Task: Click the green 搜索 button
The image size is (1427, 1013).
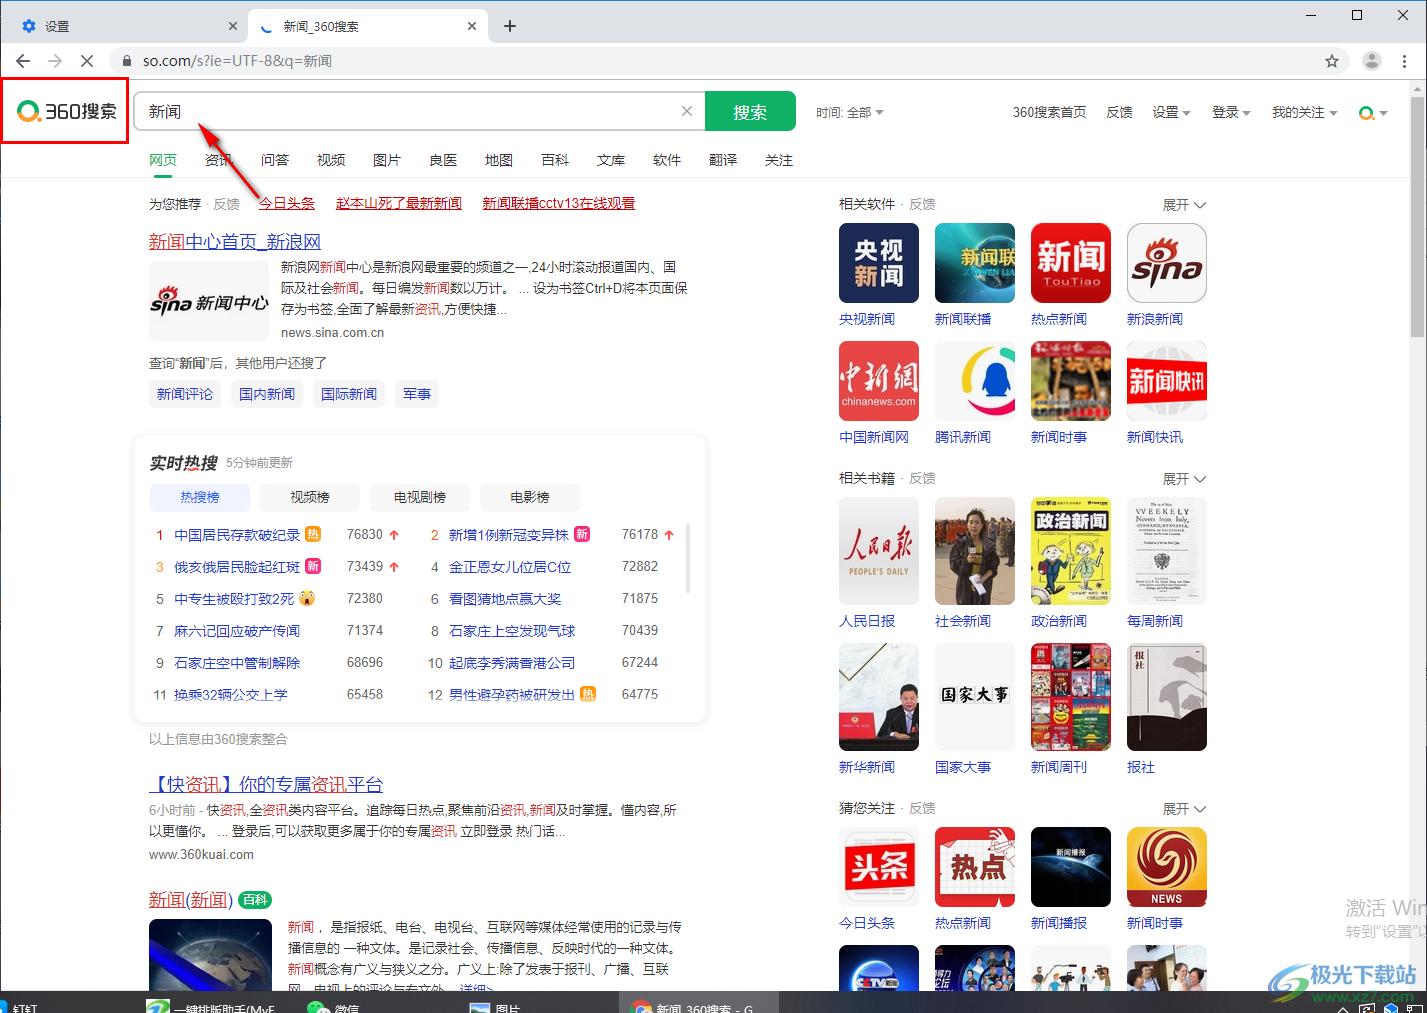Action: 750,111
